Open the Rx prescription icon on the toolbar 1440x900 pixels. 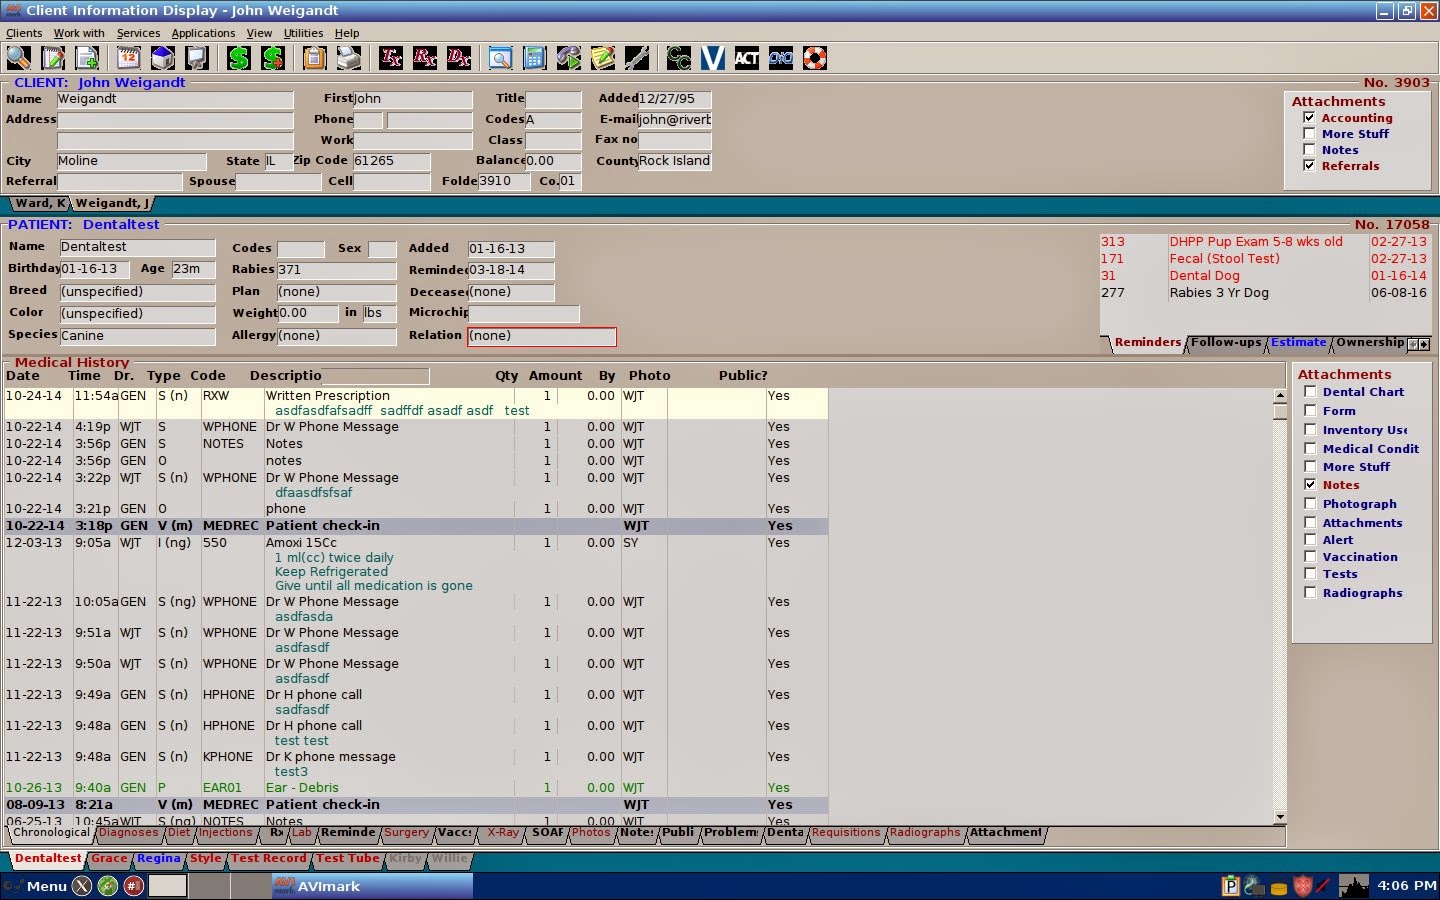424,58
